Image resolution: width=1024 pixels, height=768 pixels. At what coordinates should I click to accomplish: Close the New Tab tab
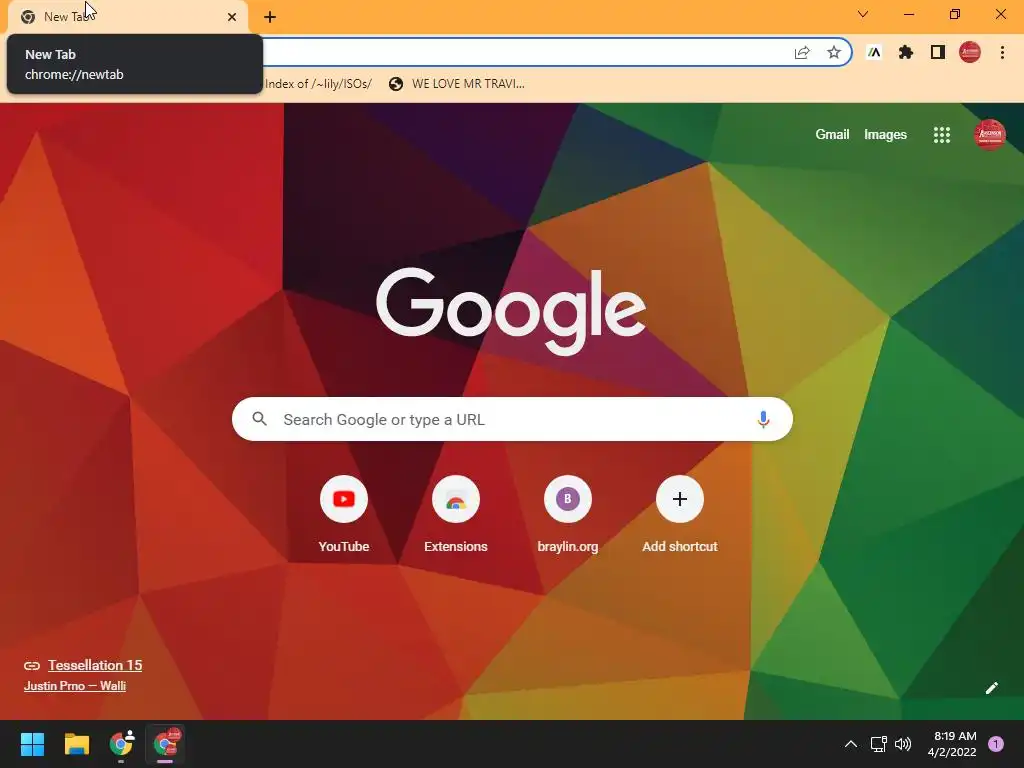232,17
